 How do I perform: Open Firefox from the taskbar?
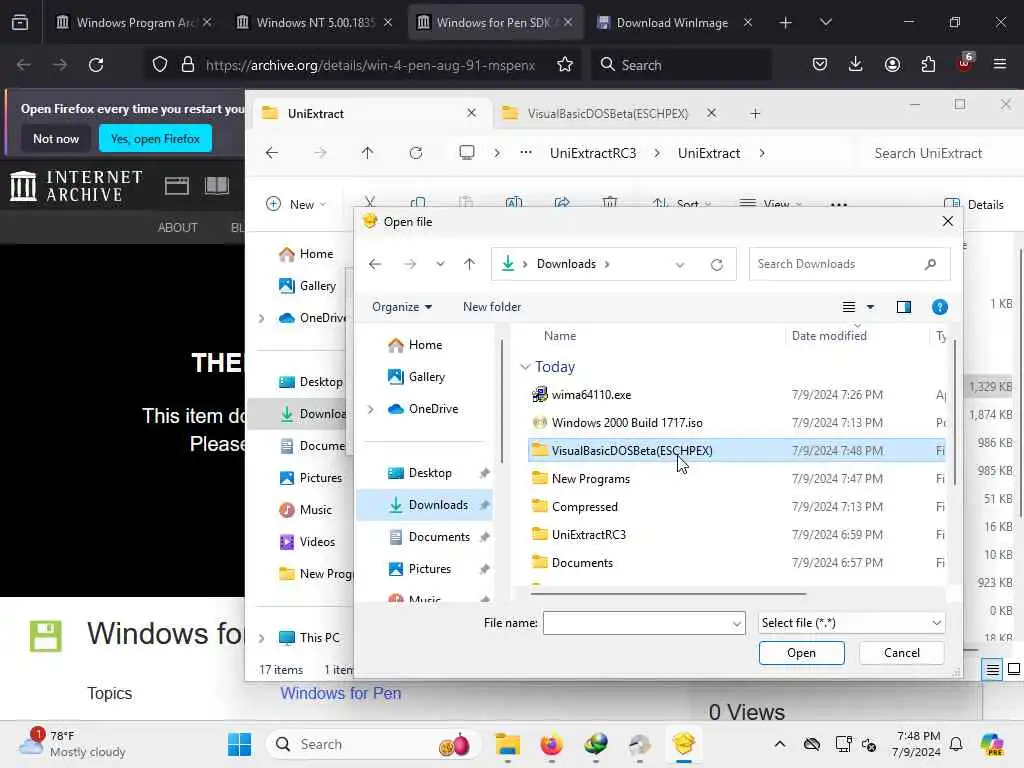[552, 744]
